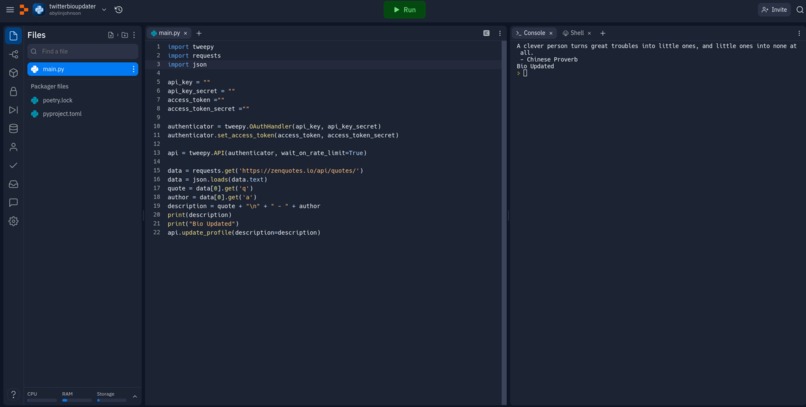Add a new tab in editor pane
Viewport: 806px width, 407px height.
click(199, 33)
